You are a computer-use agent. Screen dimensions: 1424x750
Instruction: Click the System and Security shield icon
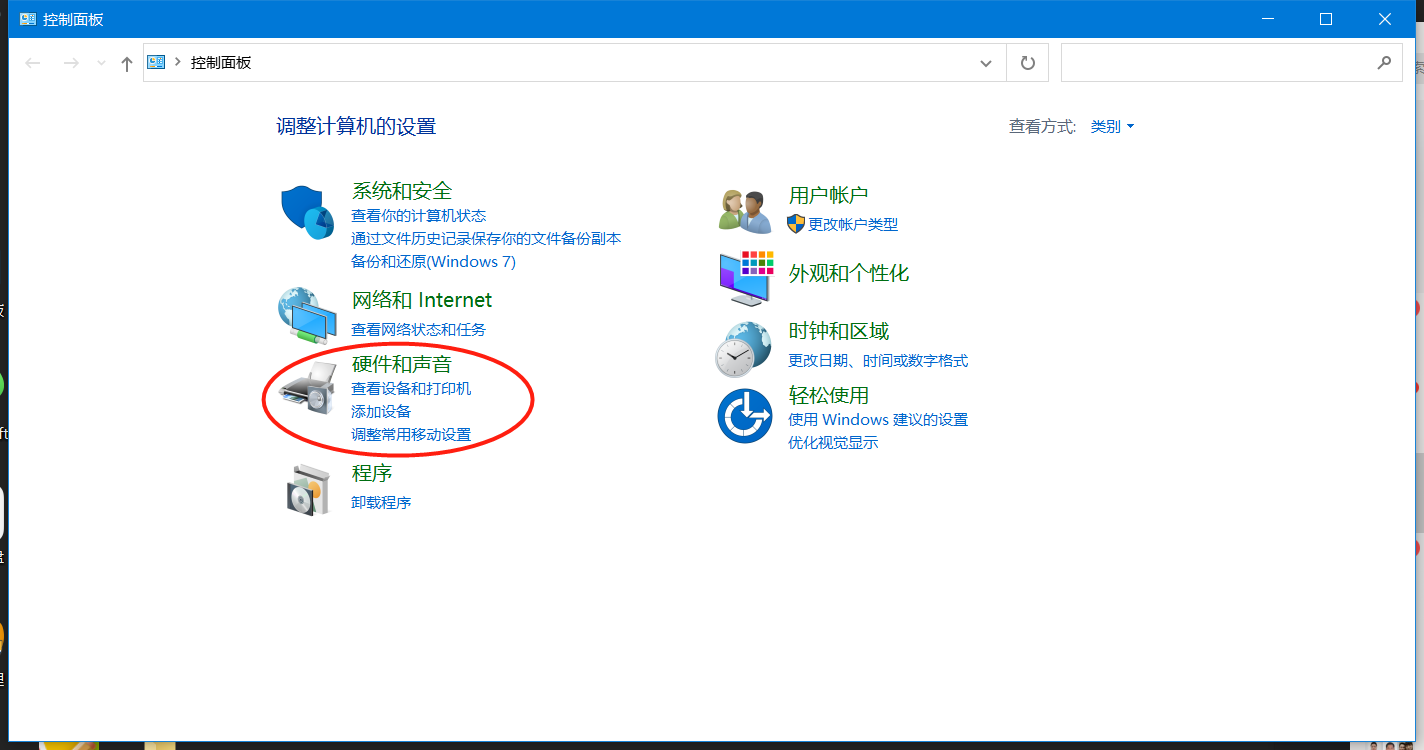coord(307,212)
